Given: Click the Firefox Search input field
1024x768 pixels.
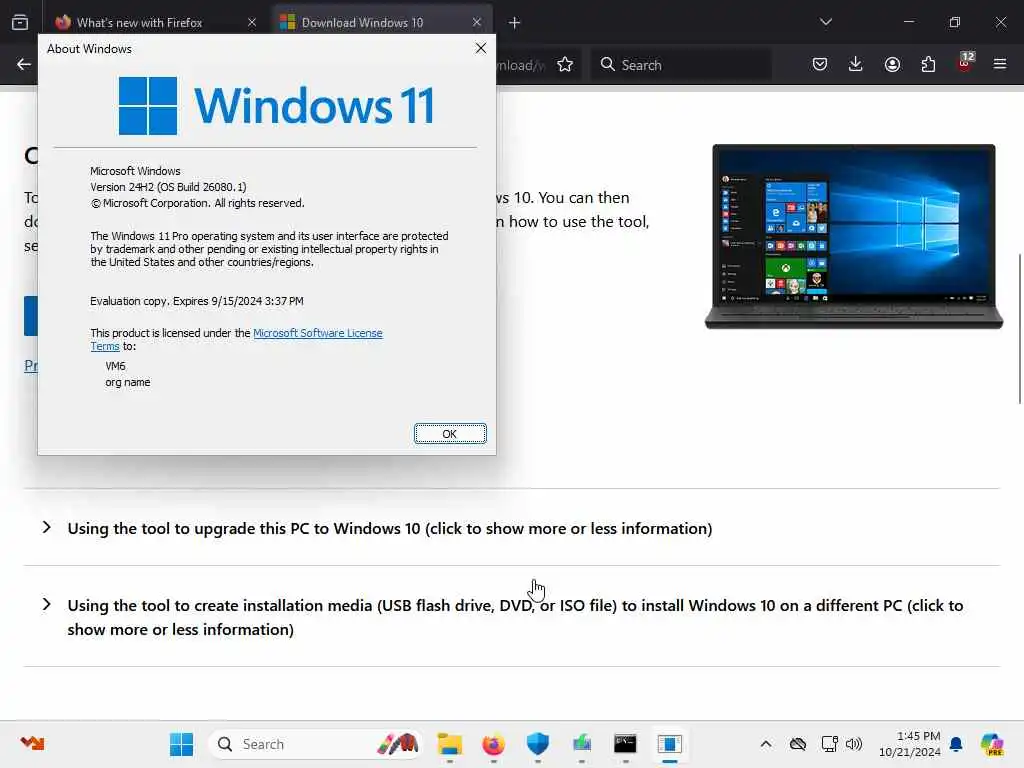Looking at the screenshot, I should [681, 65].
